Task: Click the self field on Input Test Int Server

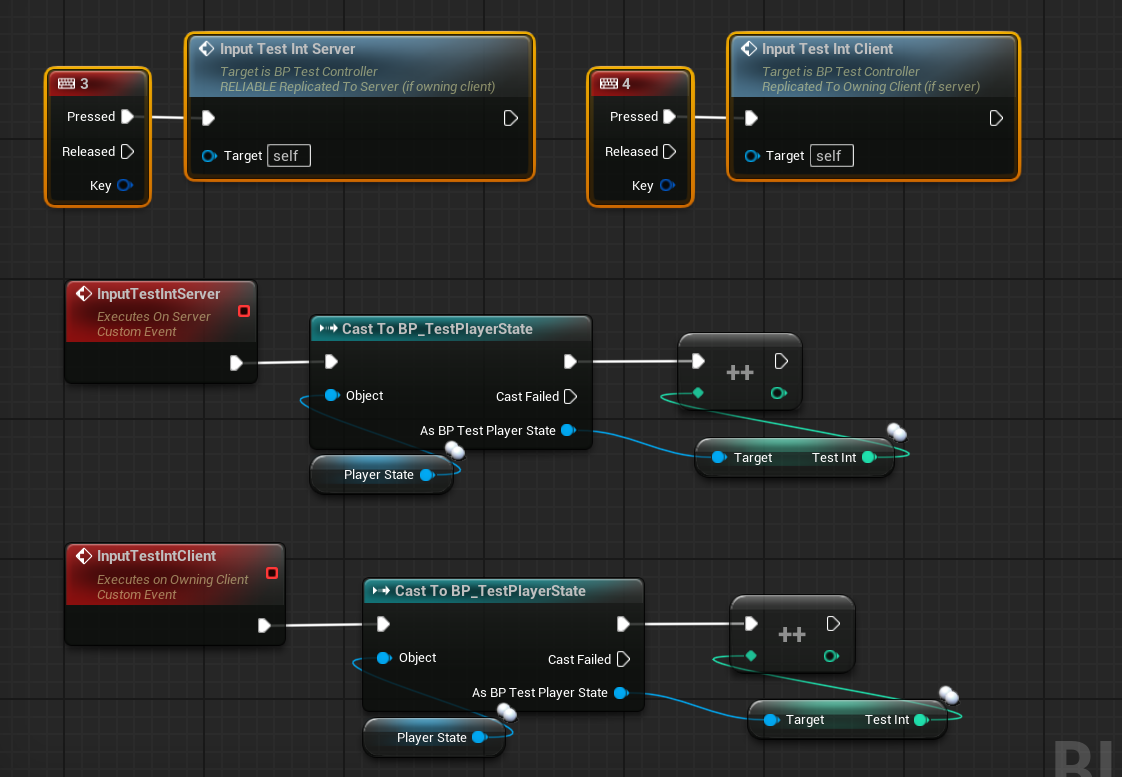Action: pos(289,156)
